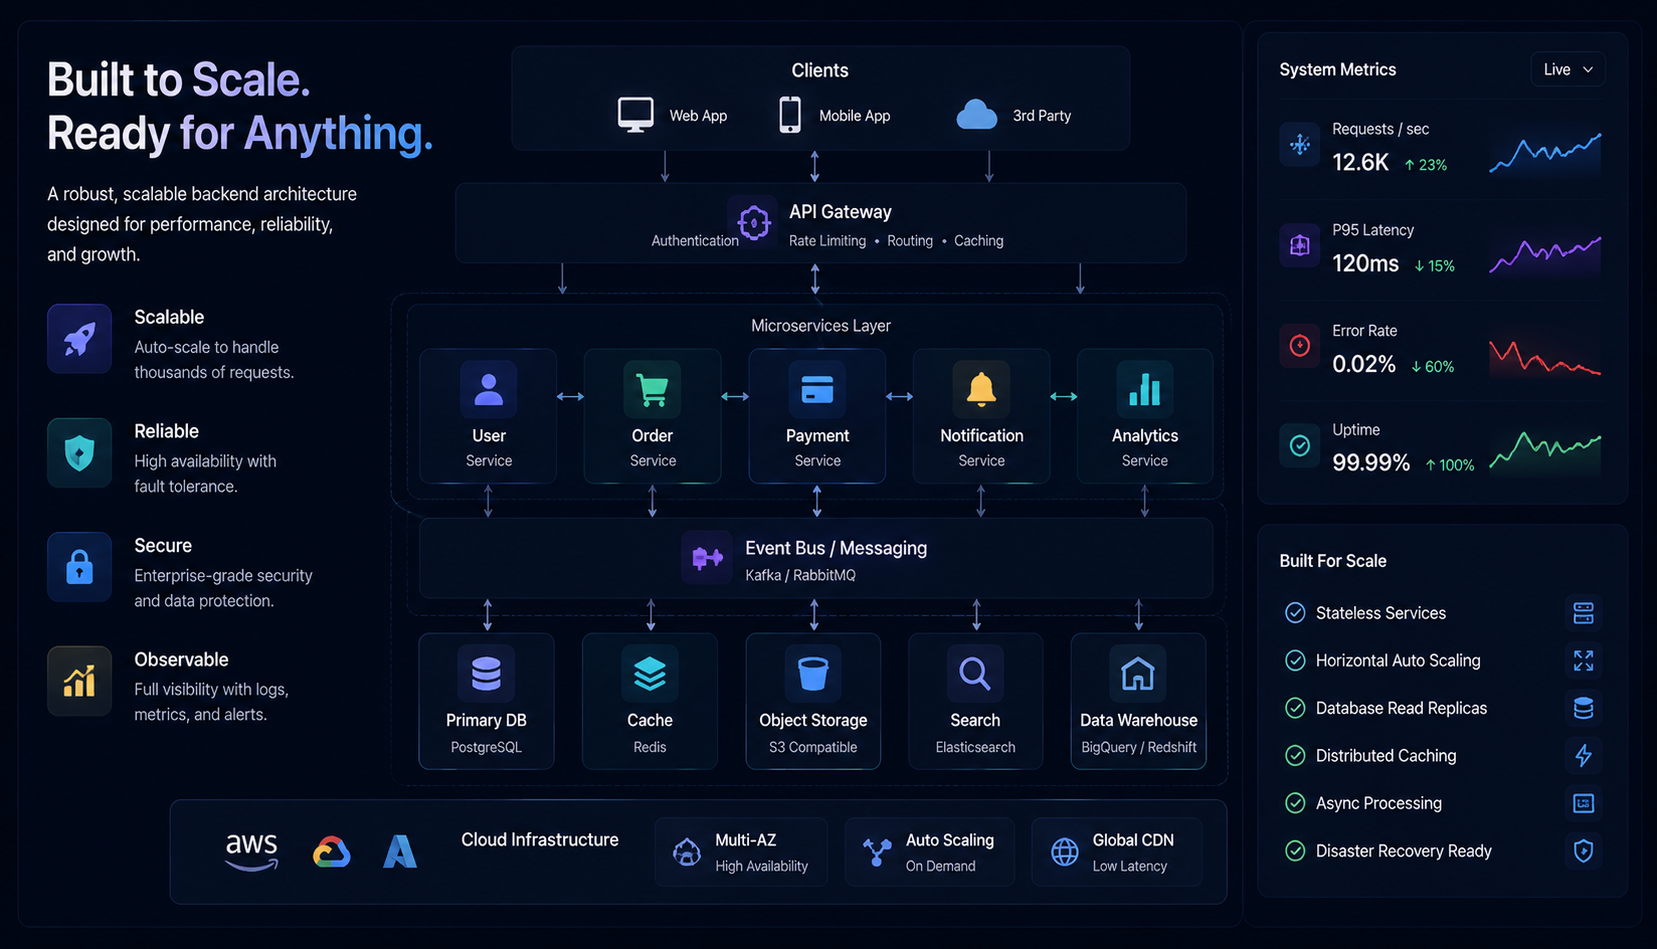Click the Observable chart icon
The width and height of the screenshot is (1657, 949).
click(x=79, y=681)
